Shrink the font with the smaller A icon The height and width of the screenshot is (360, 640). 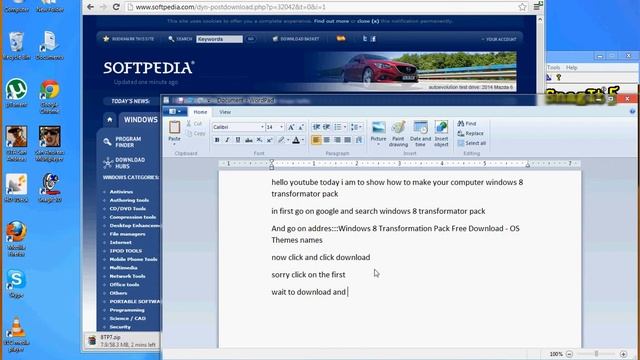point(301,127)
